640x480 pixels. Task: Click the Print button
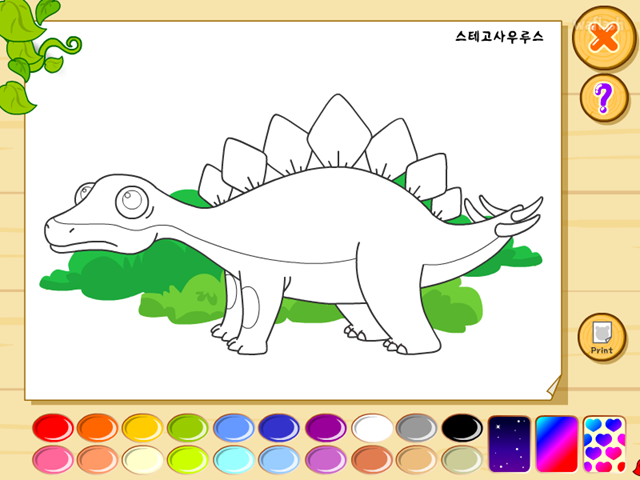point(602,337)
